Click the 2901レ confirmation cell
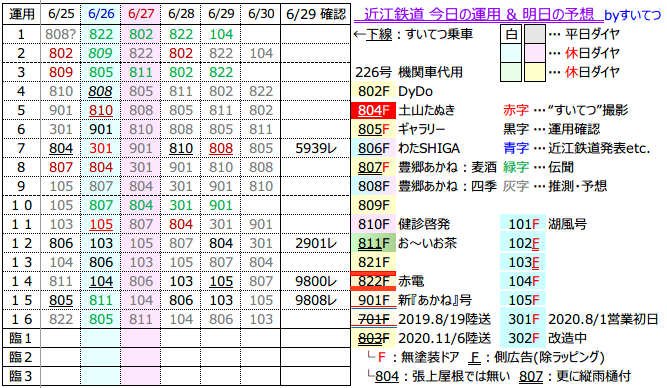The width and height of the screenshot is (667, 388). click(x=316, y=243)
